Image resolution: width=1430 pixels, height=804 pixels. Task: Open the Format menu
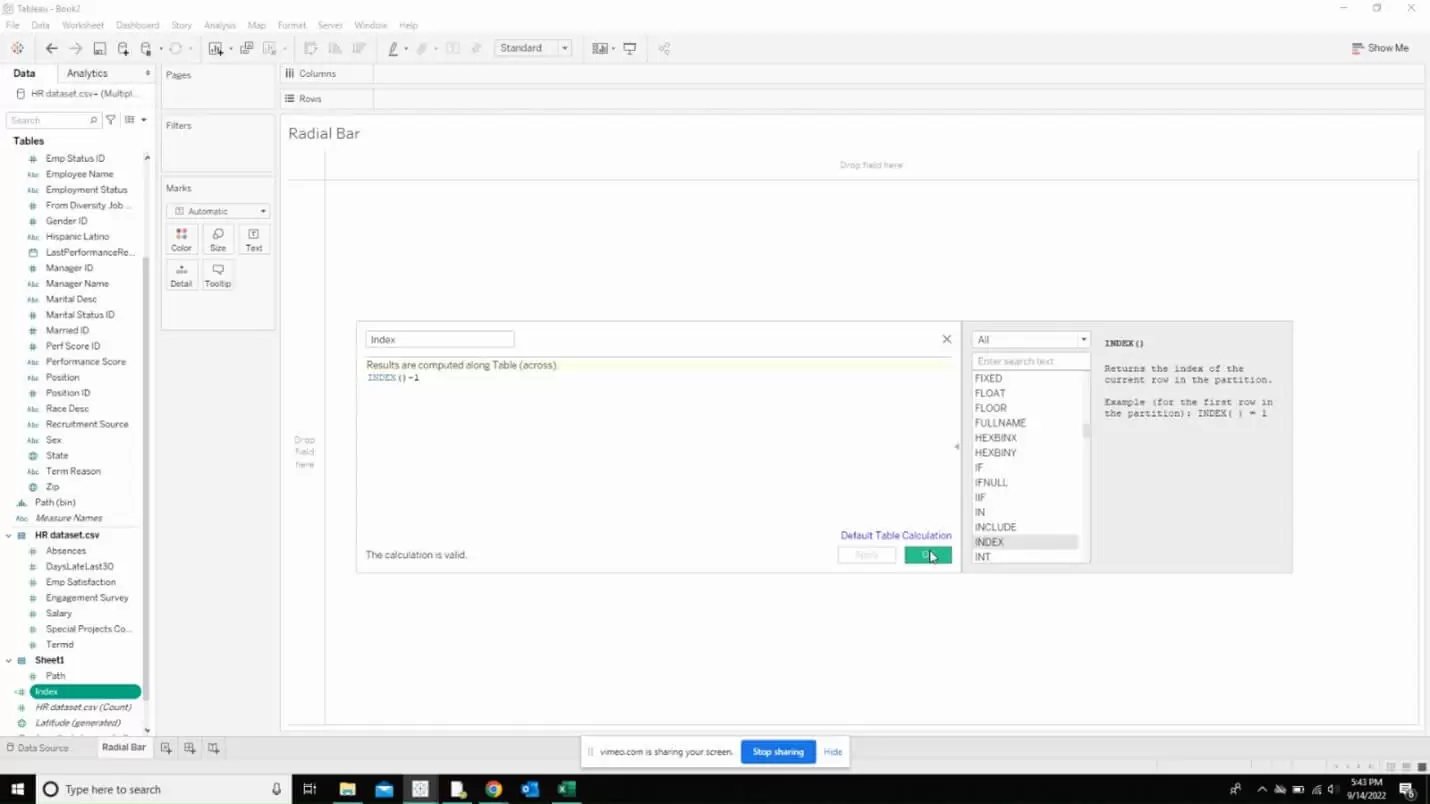[292, 25]
